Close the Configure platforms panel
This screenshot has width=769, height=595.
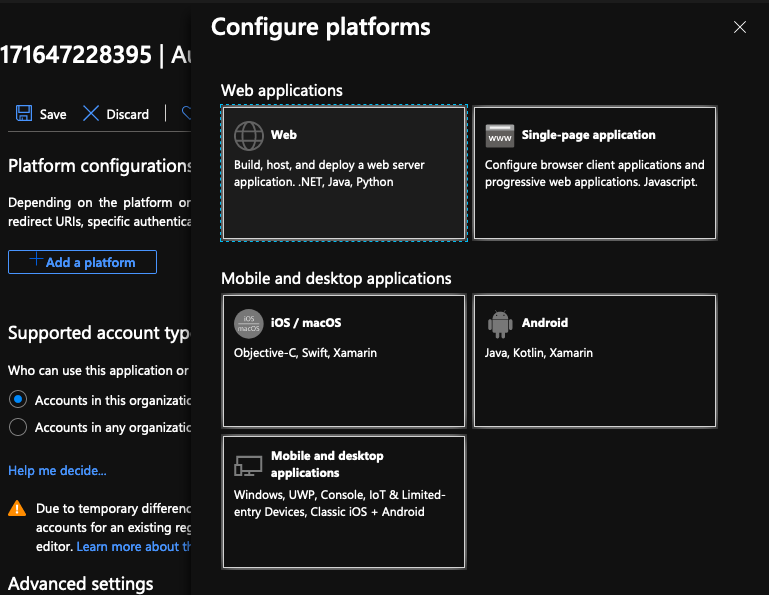(x=740, y=27)
